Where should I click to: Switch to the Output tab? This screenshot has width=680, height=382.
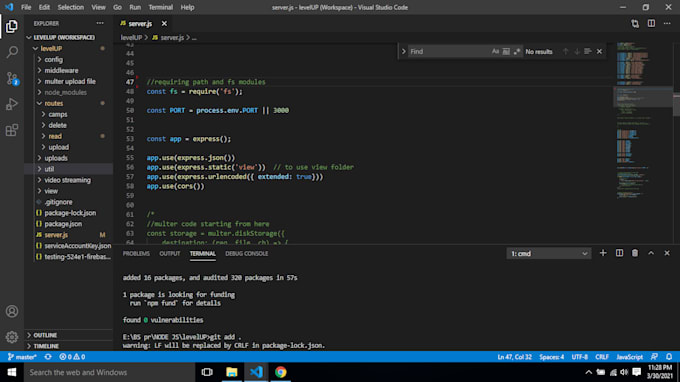(x=170, y=254)
